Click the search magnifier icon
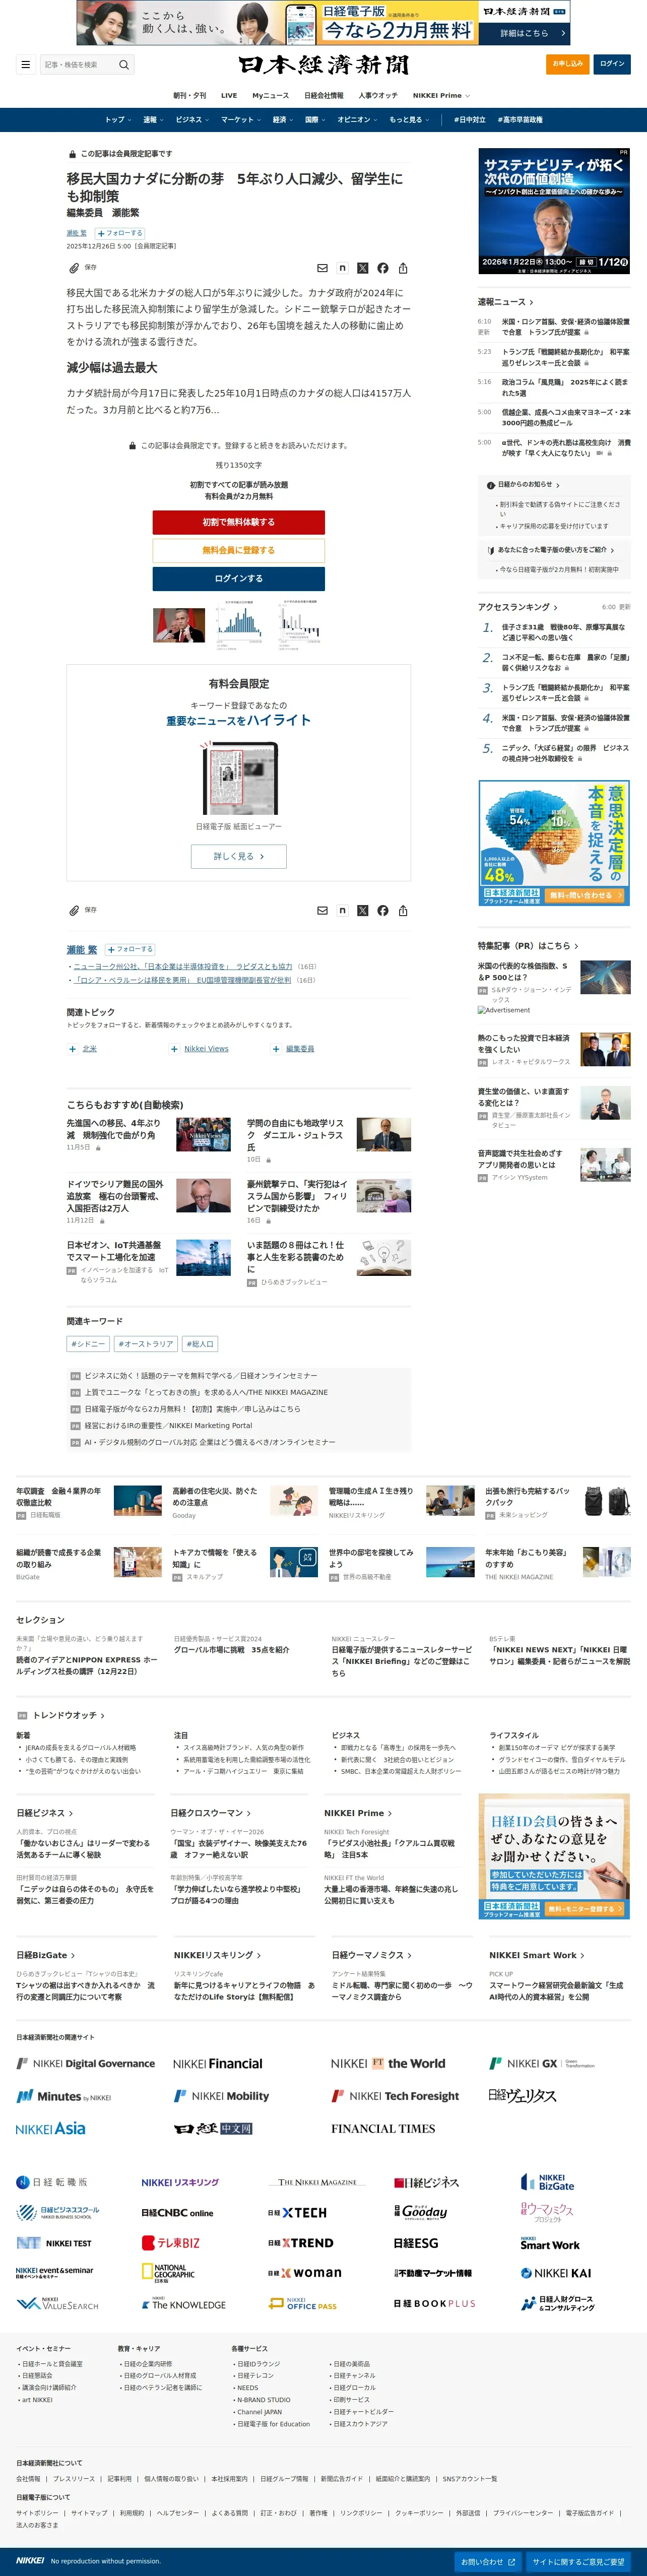The width and height of the screenshot is (647, 2576). (x=124, y=65)
